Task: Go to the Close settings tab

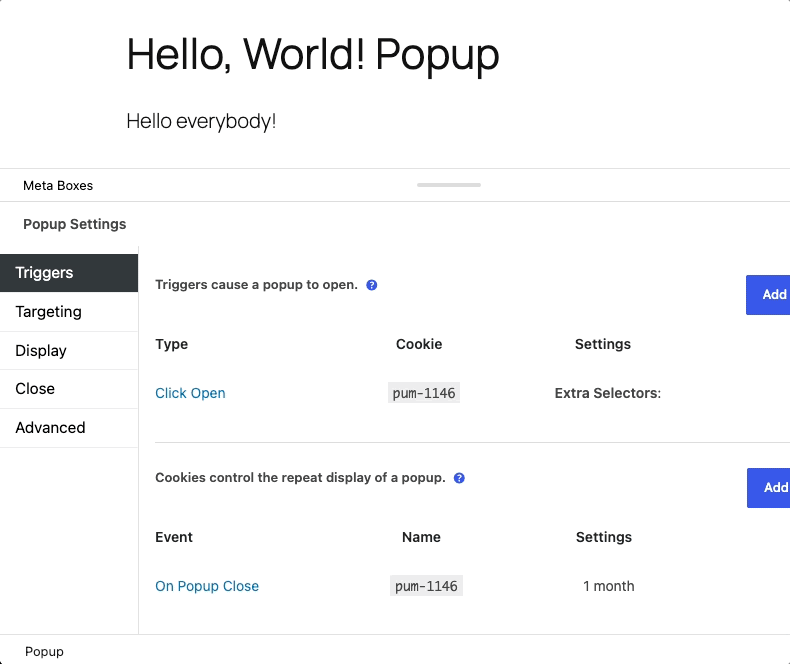Action: tap(69, 388)
